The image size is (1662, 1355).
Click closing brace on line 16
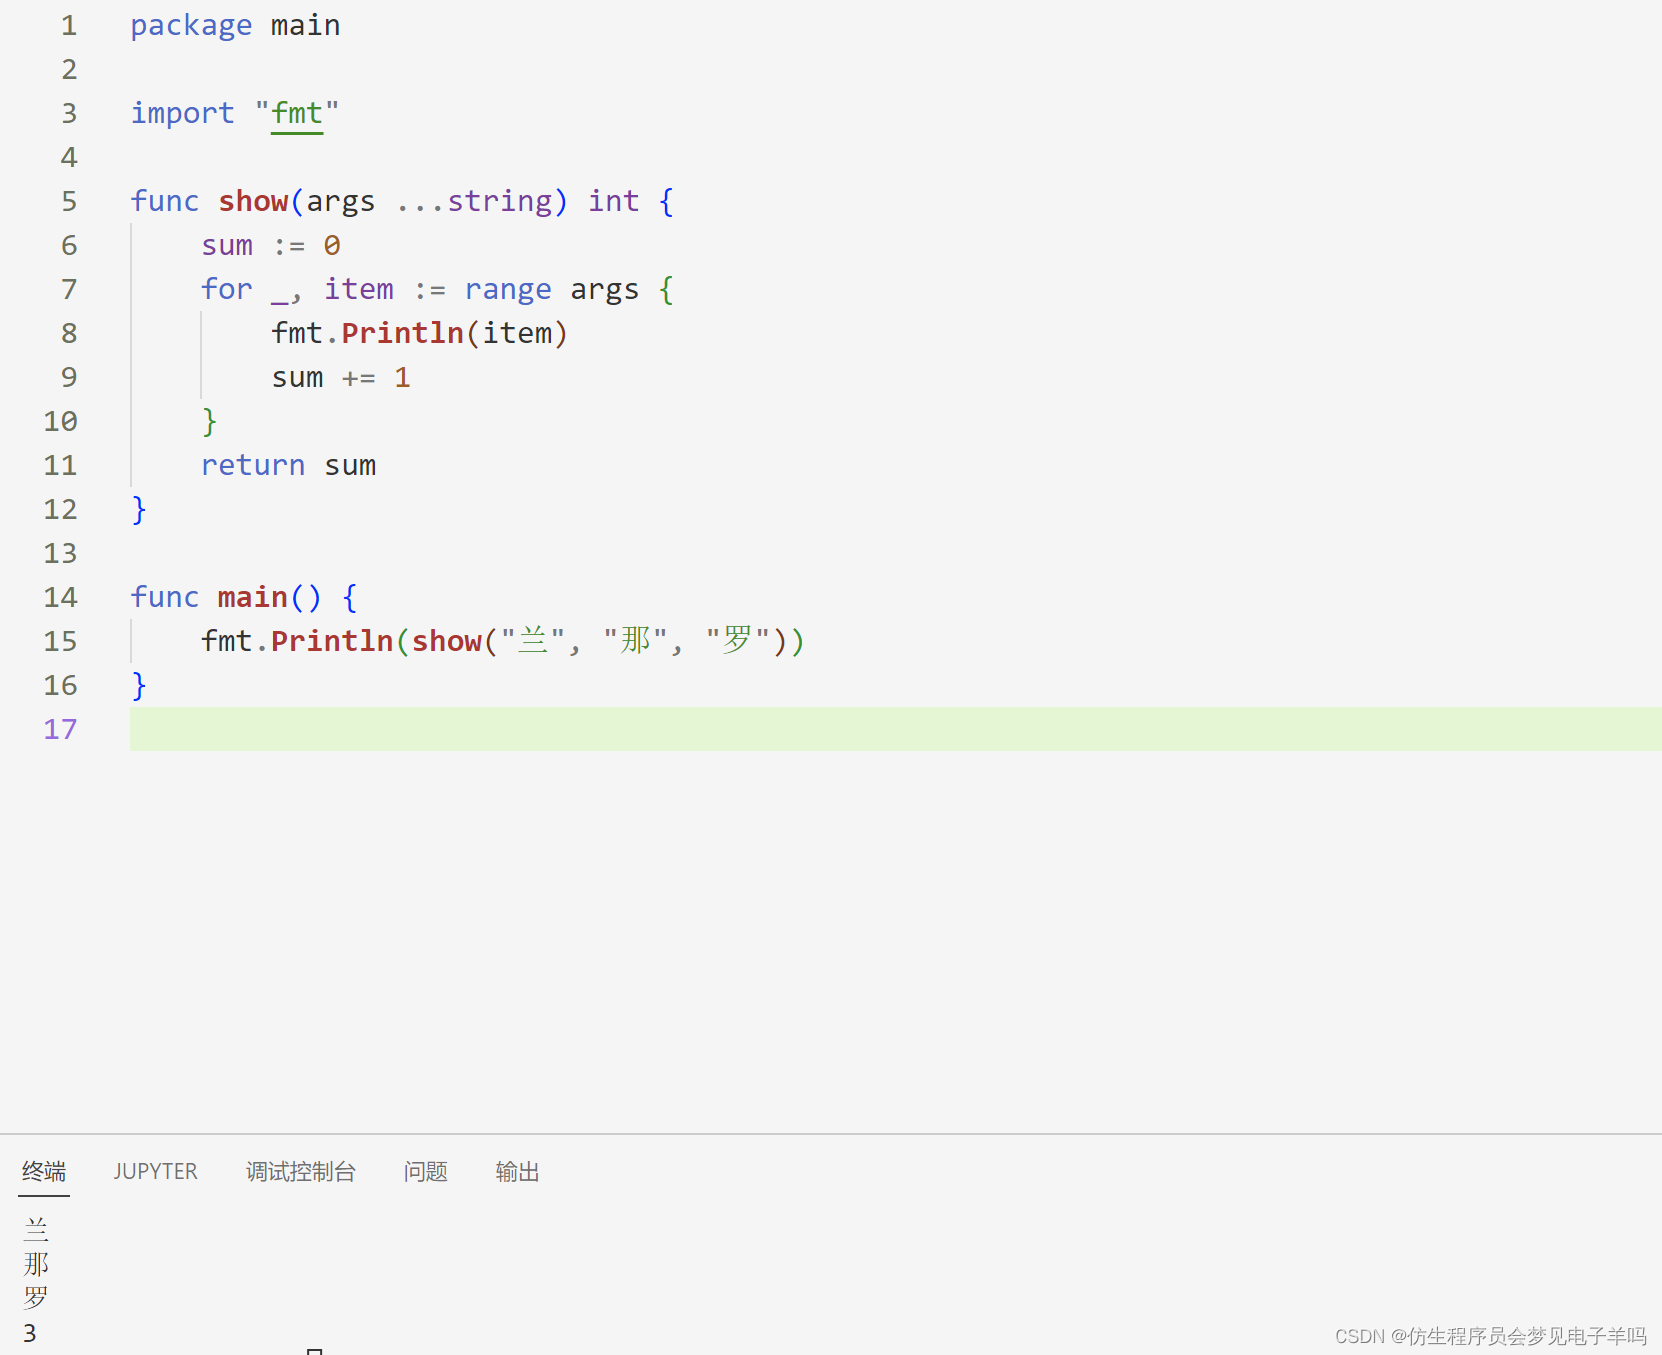pyautogui.click(x=139, y=685)
